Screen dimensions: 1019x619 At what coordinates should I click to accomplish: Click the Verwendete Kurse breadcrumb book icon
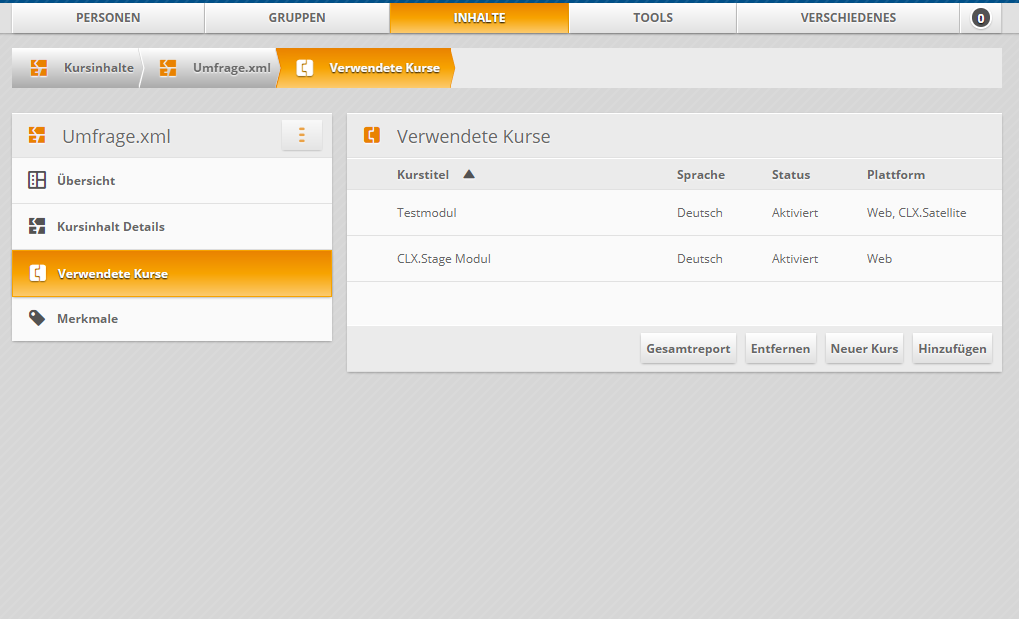[306, 68]
